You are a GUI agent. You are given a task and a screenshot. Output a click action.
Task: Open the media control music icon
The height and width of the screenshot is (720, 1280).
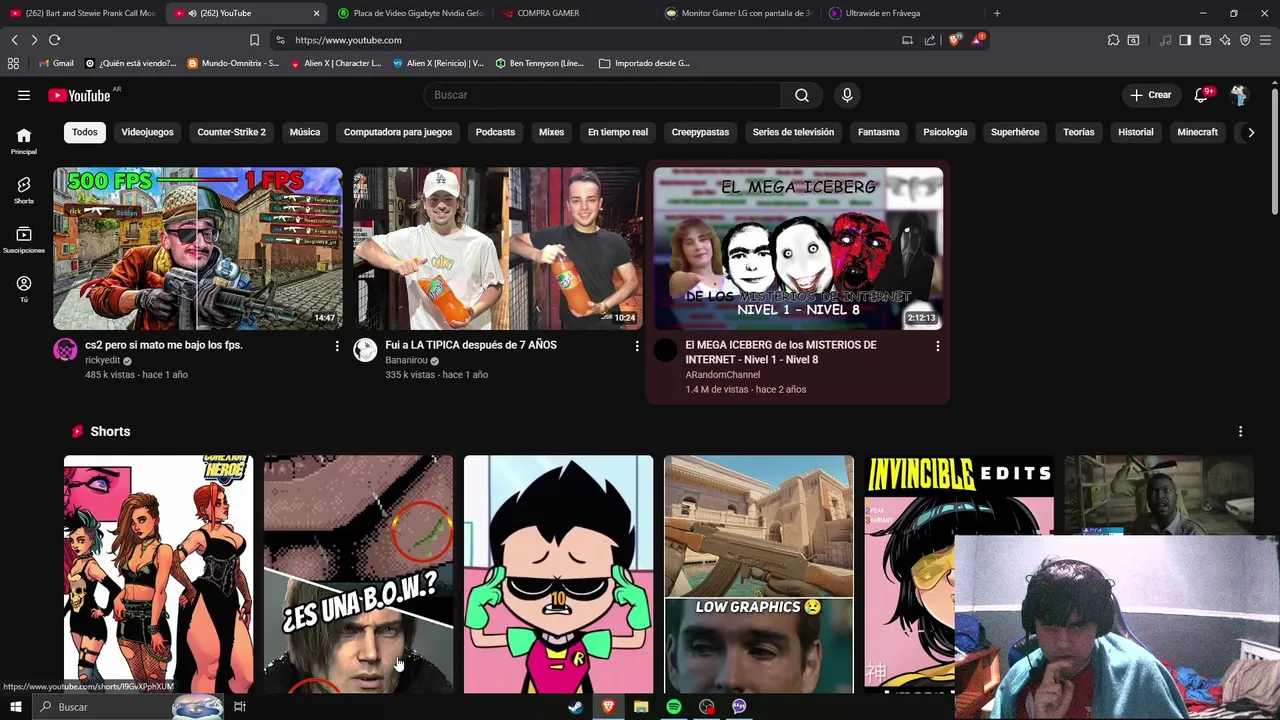click(x=1165, y=40)
